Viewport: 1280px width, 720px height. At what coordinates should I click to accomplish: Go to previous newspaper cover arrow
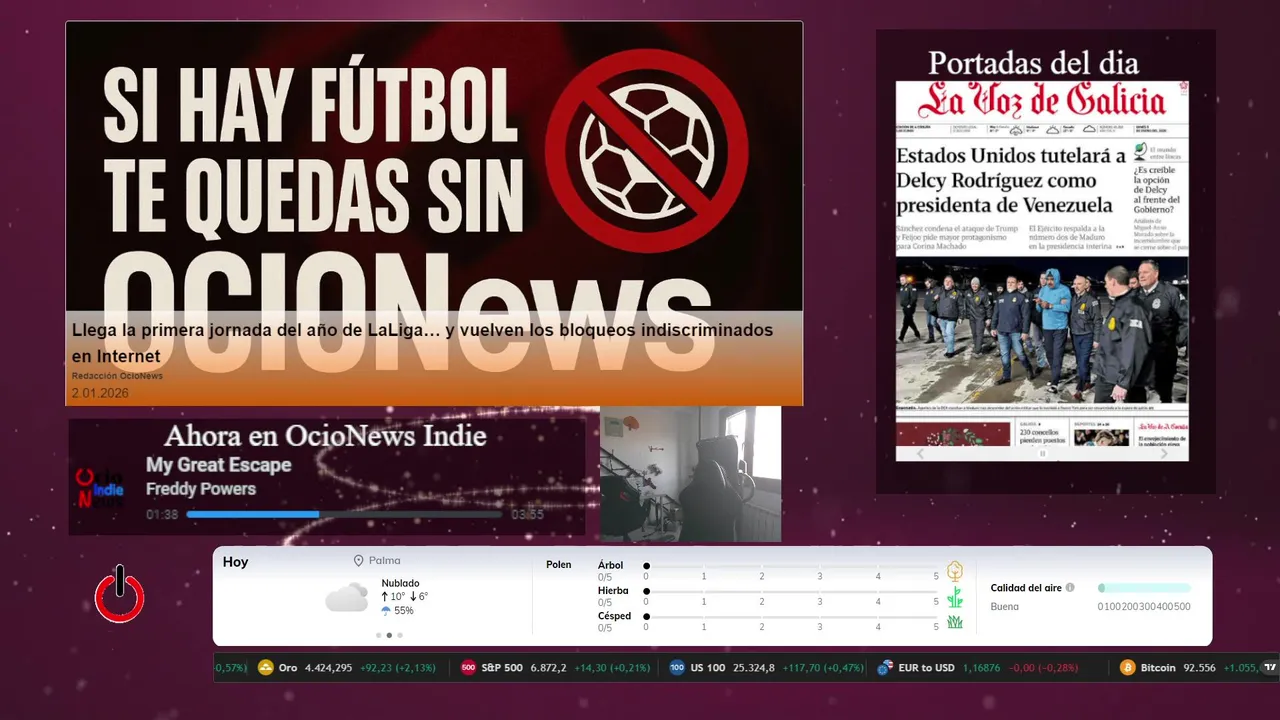[x=921, y=454]
